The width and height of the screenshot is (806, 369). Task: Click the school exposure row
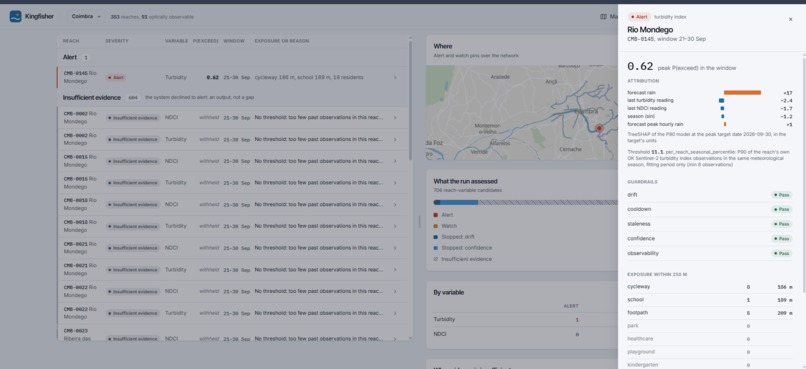[x=709, y=300]
